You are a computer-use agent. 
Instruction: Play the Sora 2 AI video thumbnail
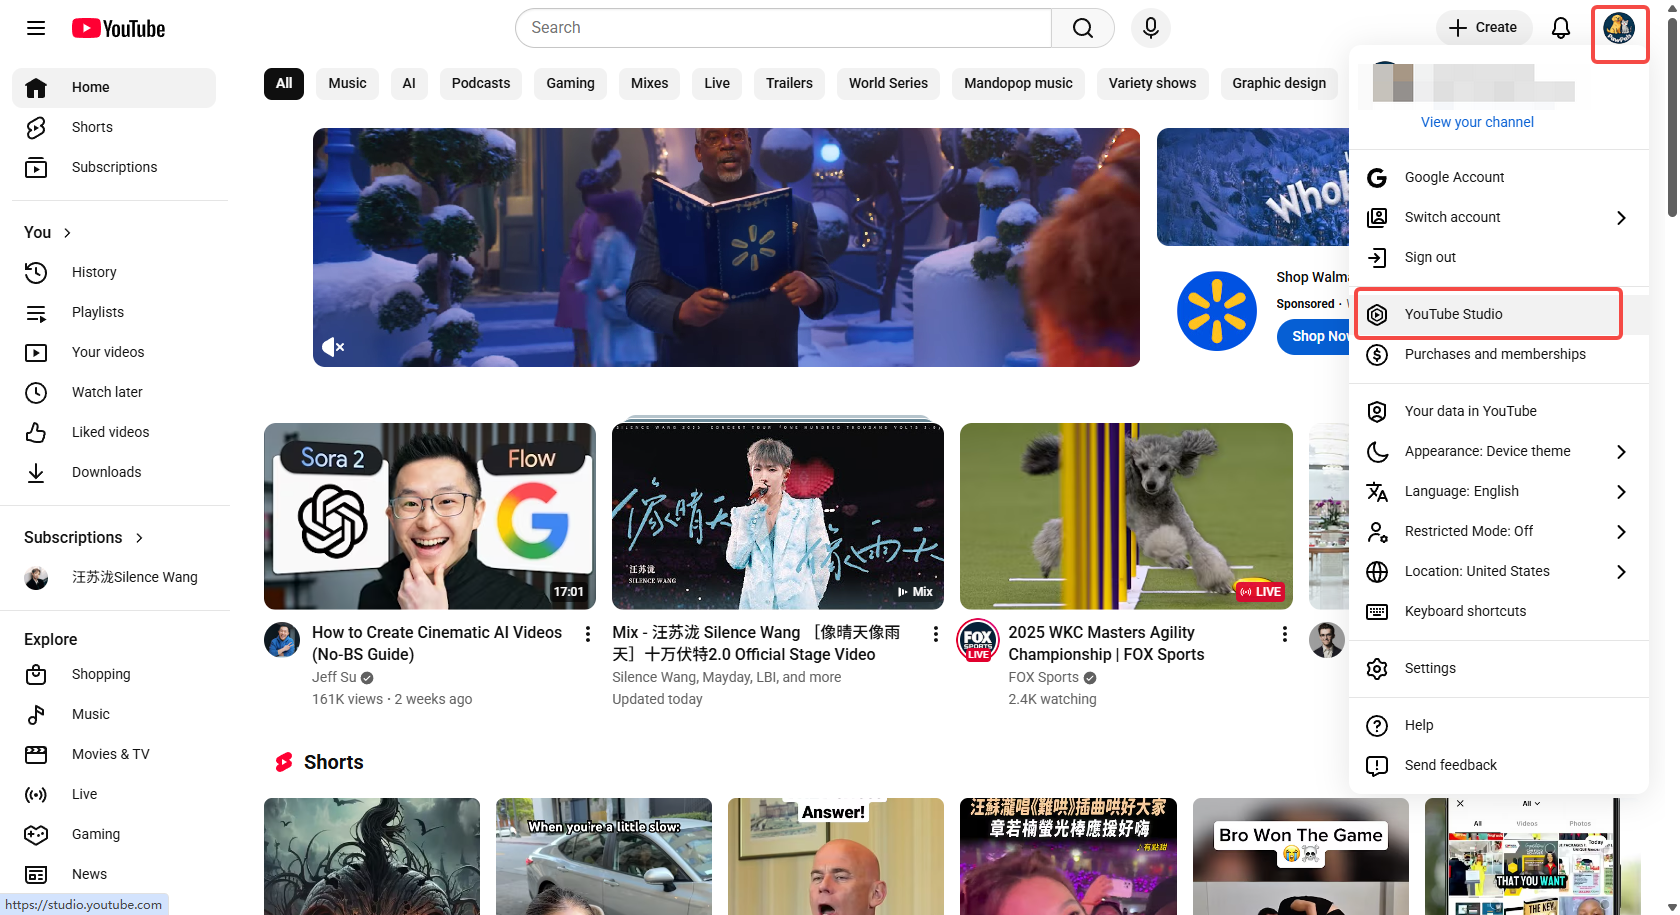click(429, 515)
